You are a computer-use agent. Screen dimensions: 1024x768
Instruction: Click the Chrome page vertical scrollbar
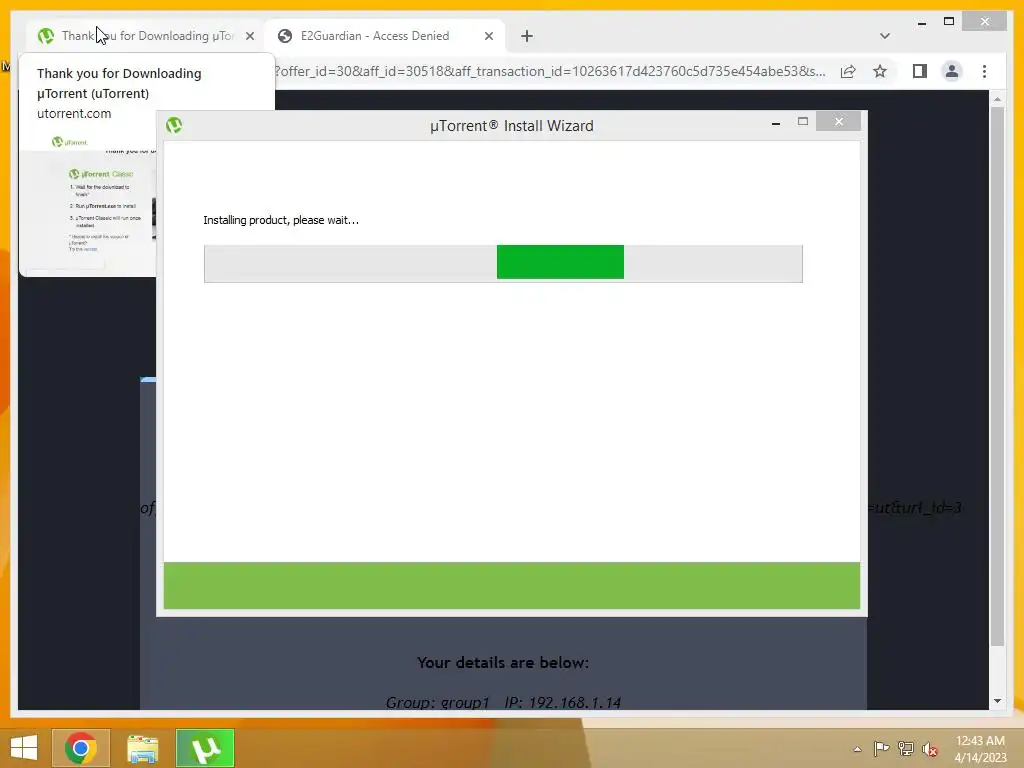tap(997, 376)
